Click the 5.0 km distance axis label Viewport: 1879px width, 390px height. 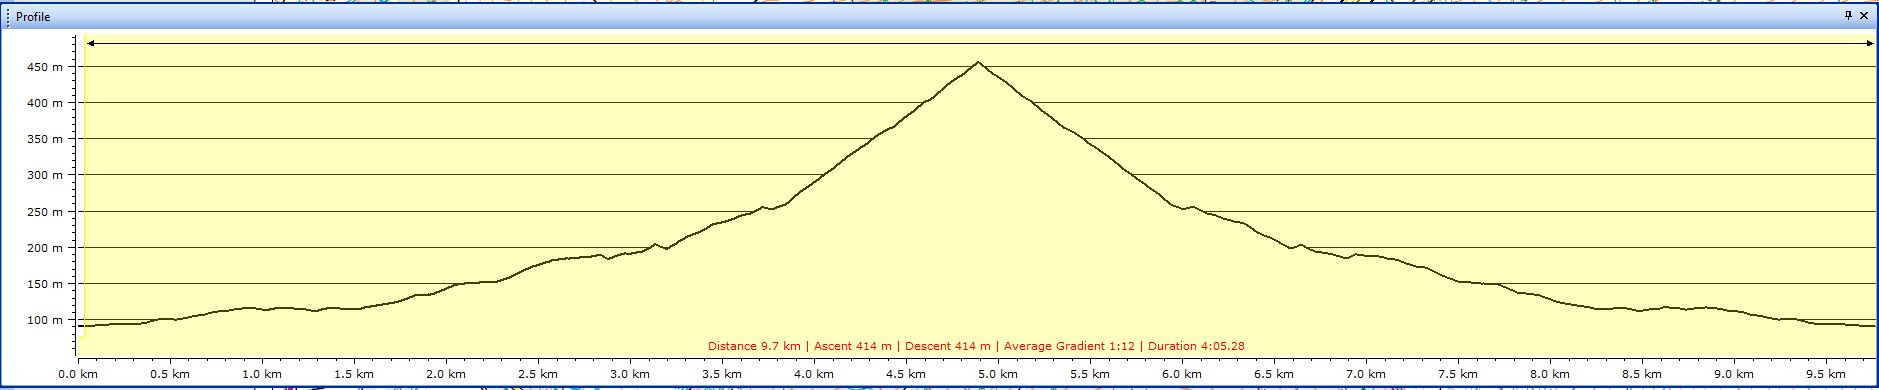coord(998,374)
